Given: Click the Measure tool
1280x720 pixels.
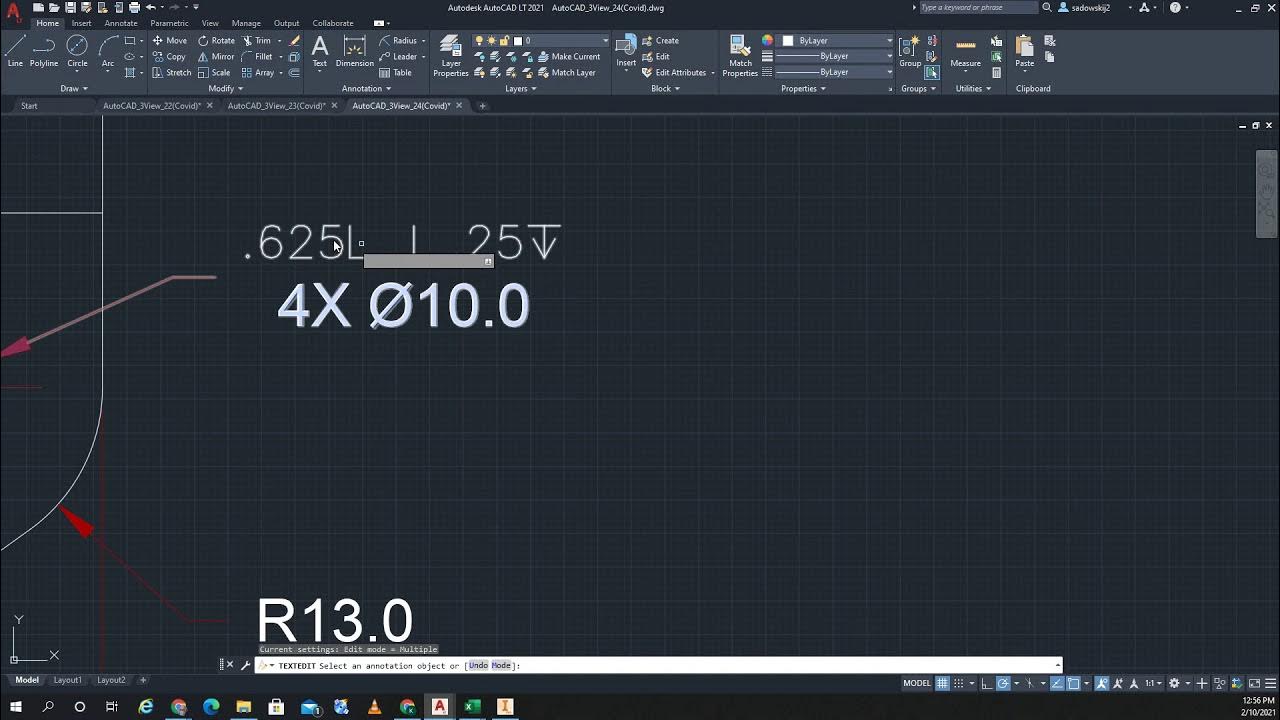Looking at the screenshot, I should pos(965,51).
